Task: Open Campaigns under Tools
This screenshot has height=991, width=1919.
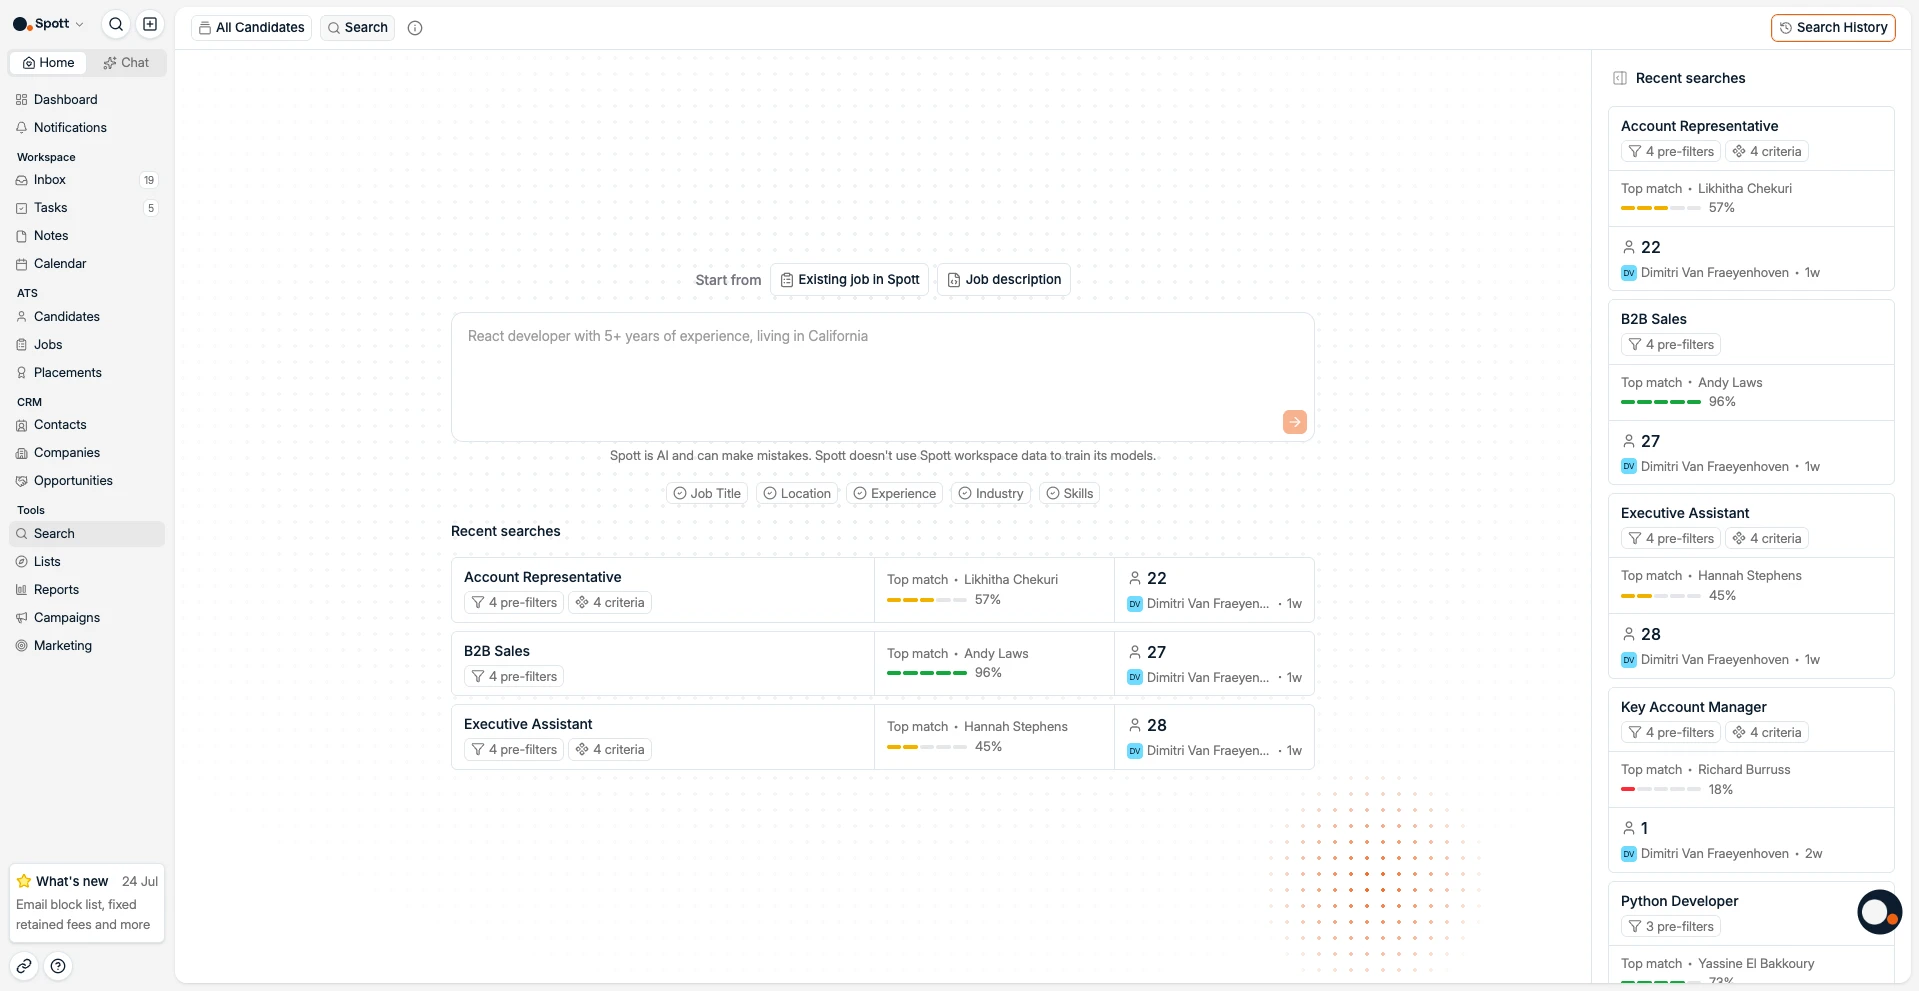Action: [87, 618]
